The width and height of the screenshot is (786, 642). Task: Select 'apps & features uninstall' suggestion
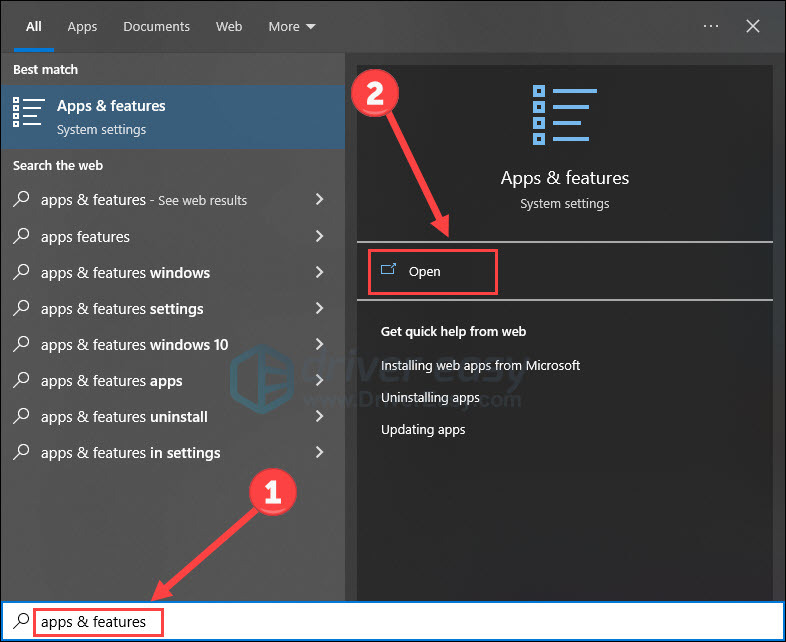tap(173, 417)
